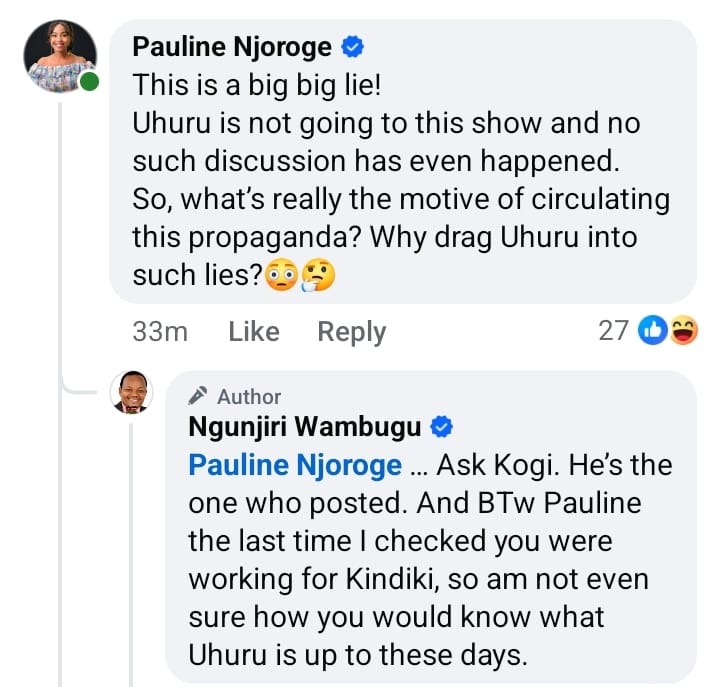The width and height of the screenshot is (720, 687).
Task: Open Ngunjiri Wambugu's profile picture
Action: click(x=132, y=392)
